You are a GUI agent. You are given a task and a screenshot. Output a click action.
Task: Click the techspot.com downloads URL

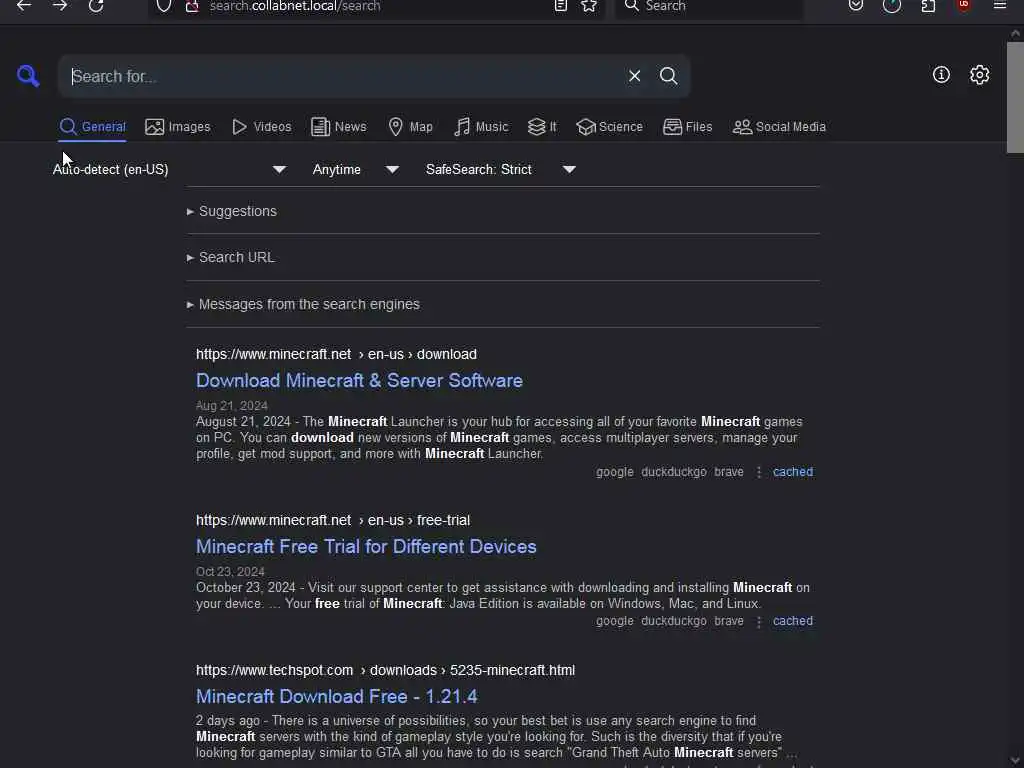click(x=385, y=671)
